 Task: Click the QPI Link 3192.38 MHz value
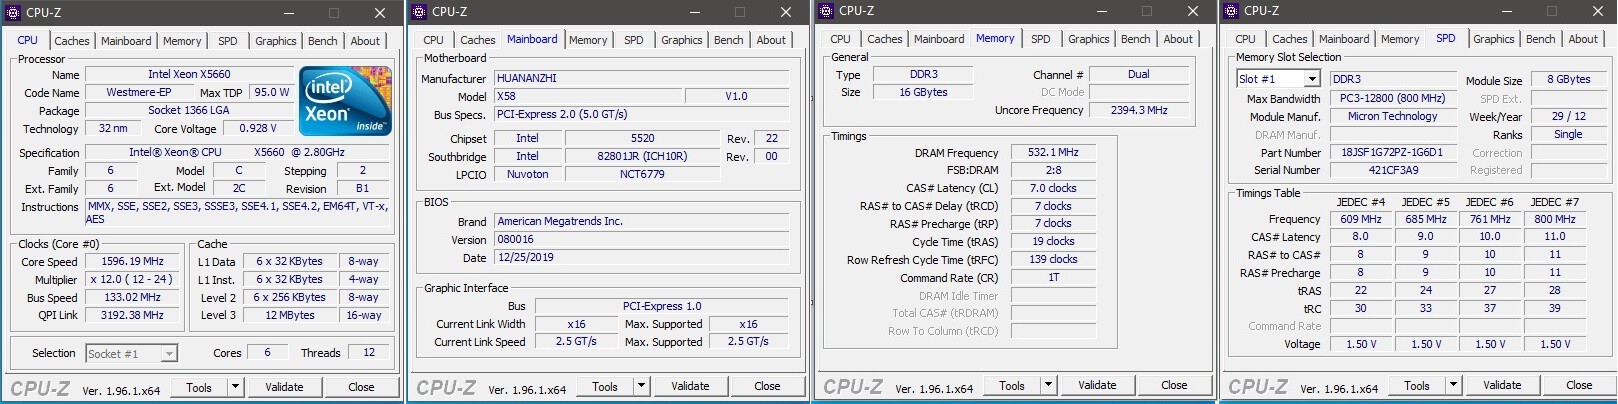[x=133, y=315]
